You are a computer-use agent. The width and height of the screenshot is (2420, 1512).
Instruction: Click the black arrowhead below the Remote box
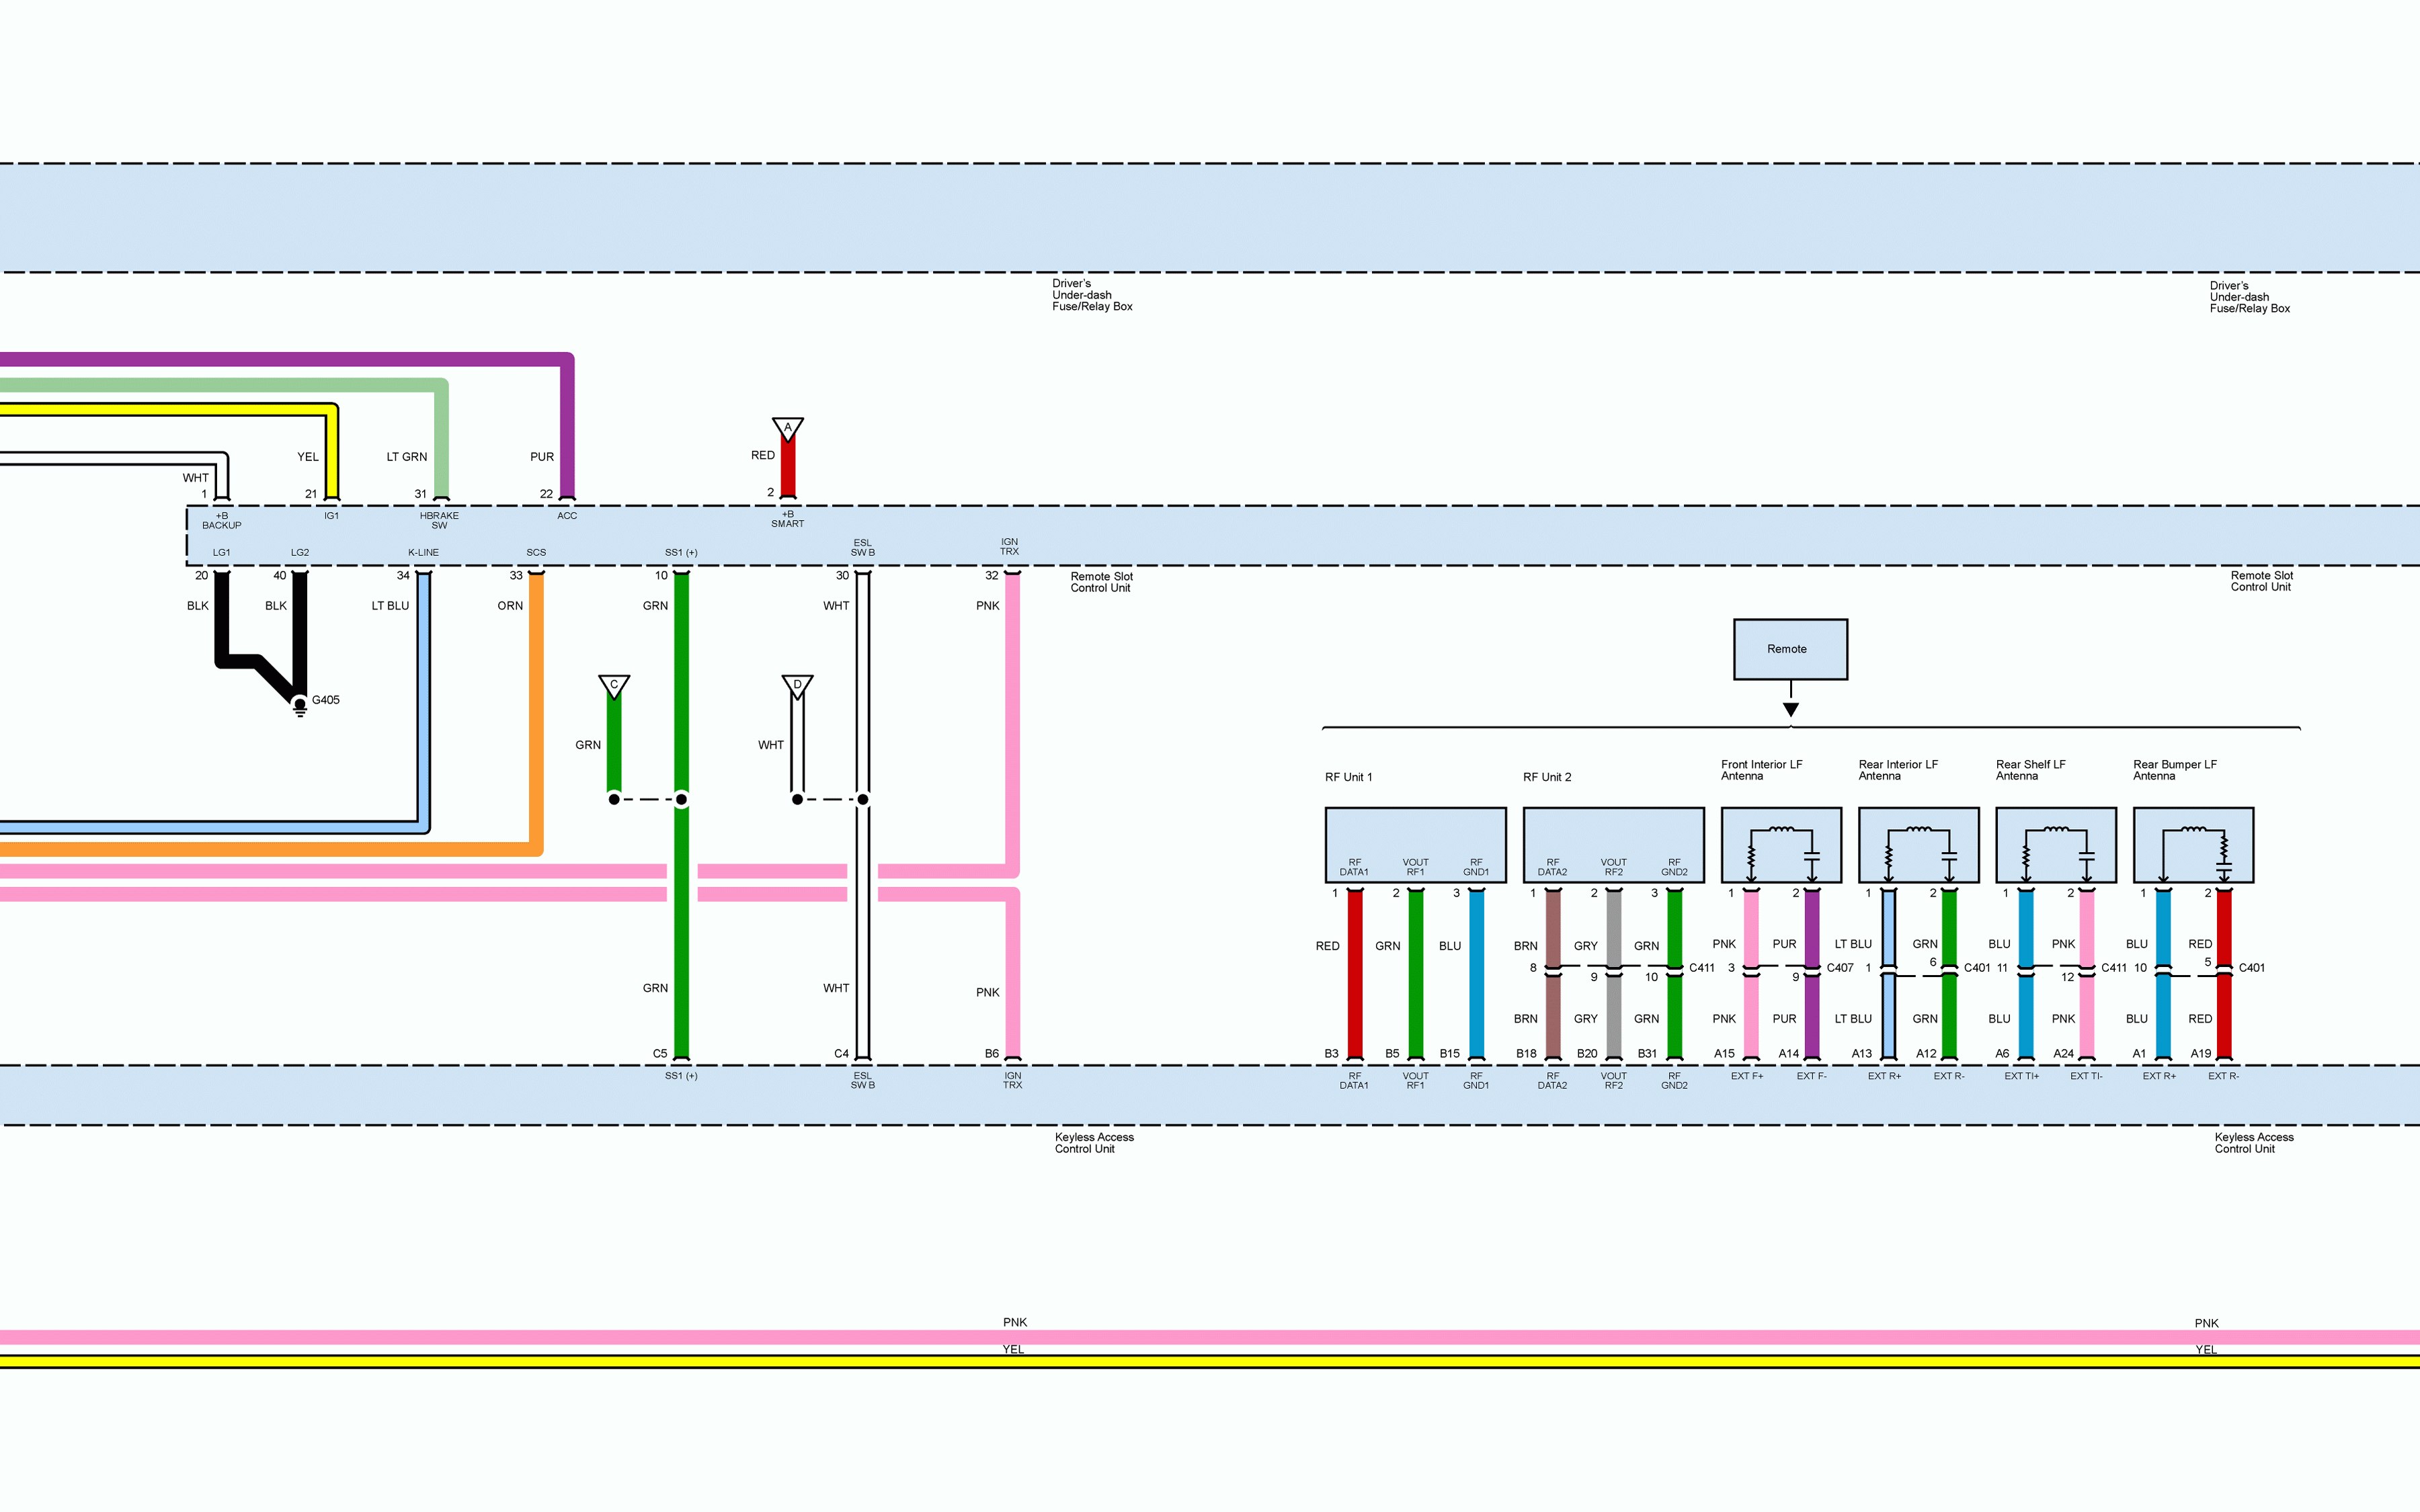click(1791, 709)
